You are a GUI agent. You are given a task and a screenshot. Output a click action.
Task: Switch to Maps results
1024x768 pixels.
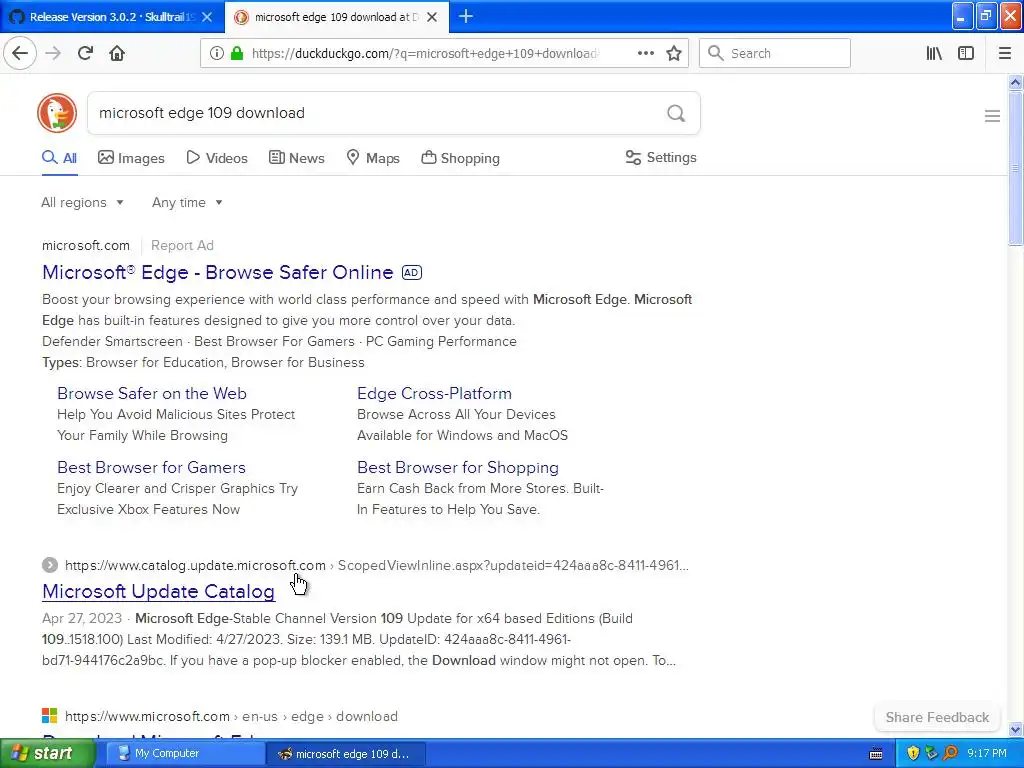pos(373,158)
